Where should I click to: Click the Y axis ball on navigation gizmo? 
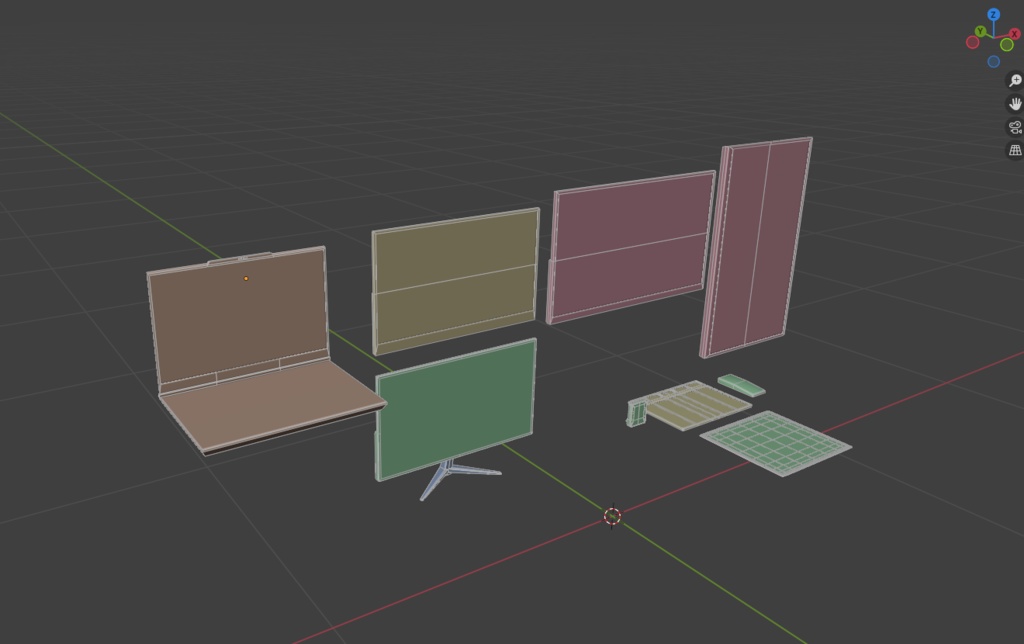coord(980,31)
